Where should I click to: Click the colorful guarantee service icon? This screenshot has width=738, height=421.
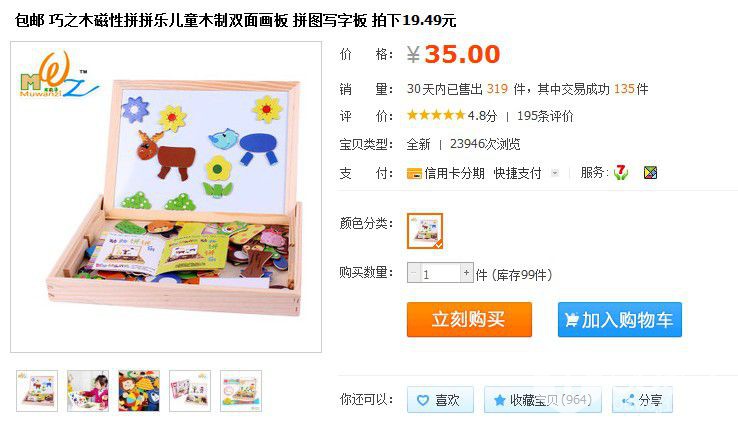[x=650, y=173]
